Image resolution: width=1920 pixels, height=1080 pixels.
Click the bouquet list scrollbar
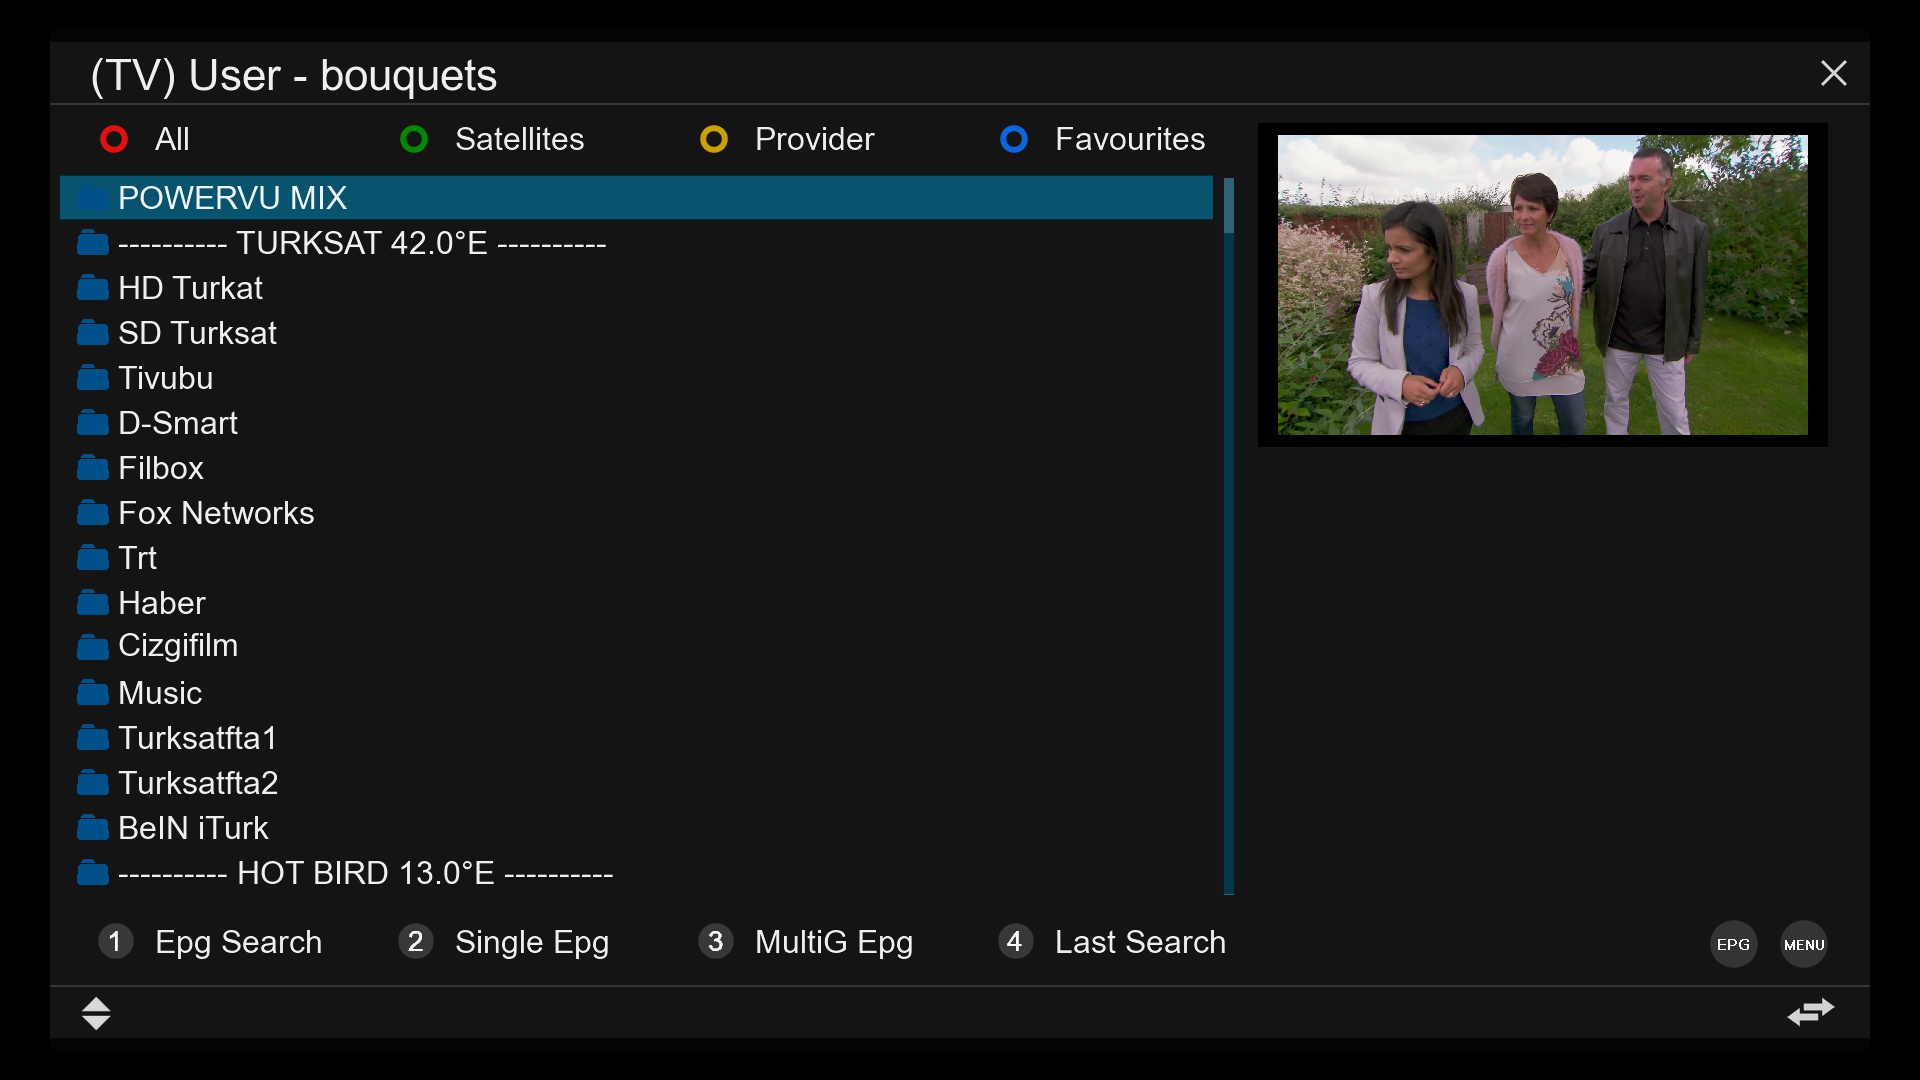click(1229, 536)
